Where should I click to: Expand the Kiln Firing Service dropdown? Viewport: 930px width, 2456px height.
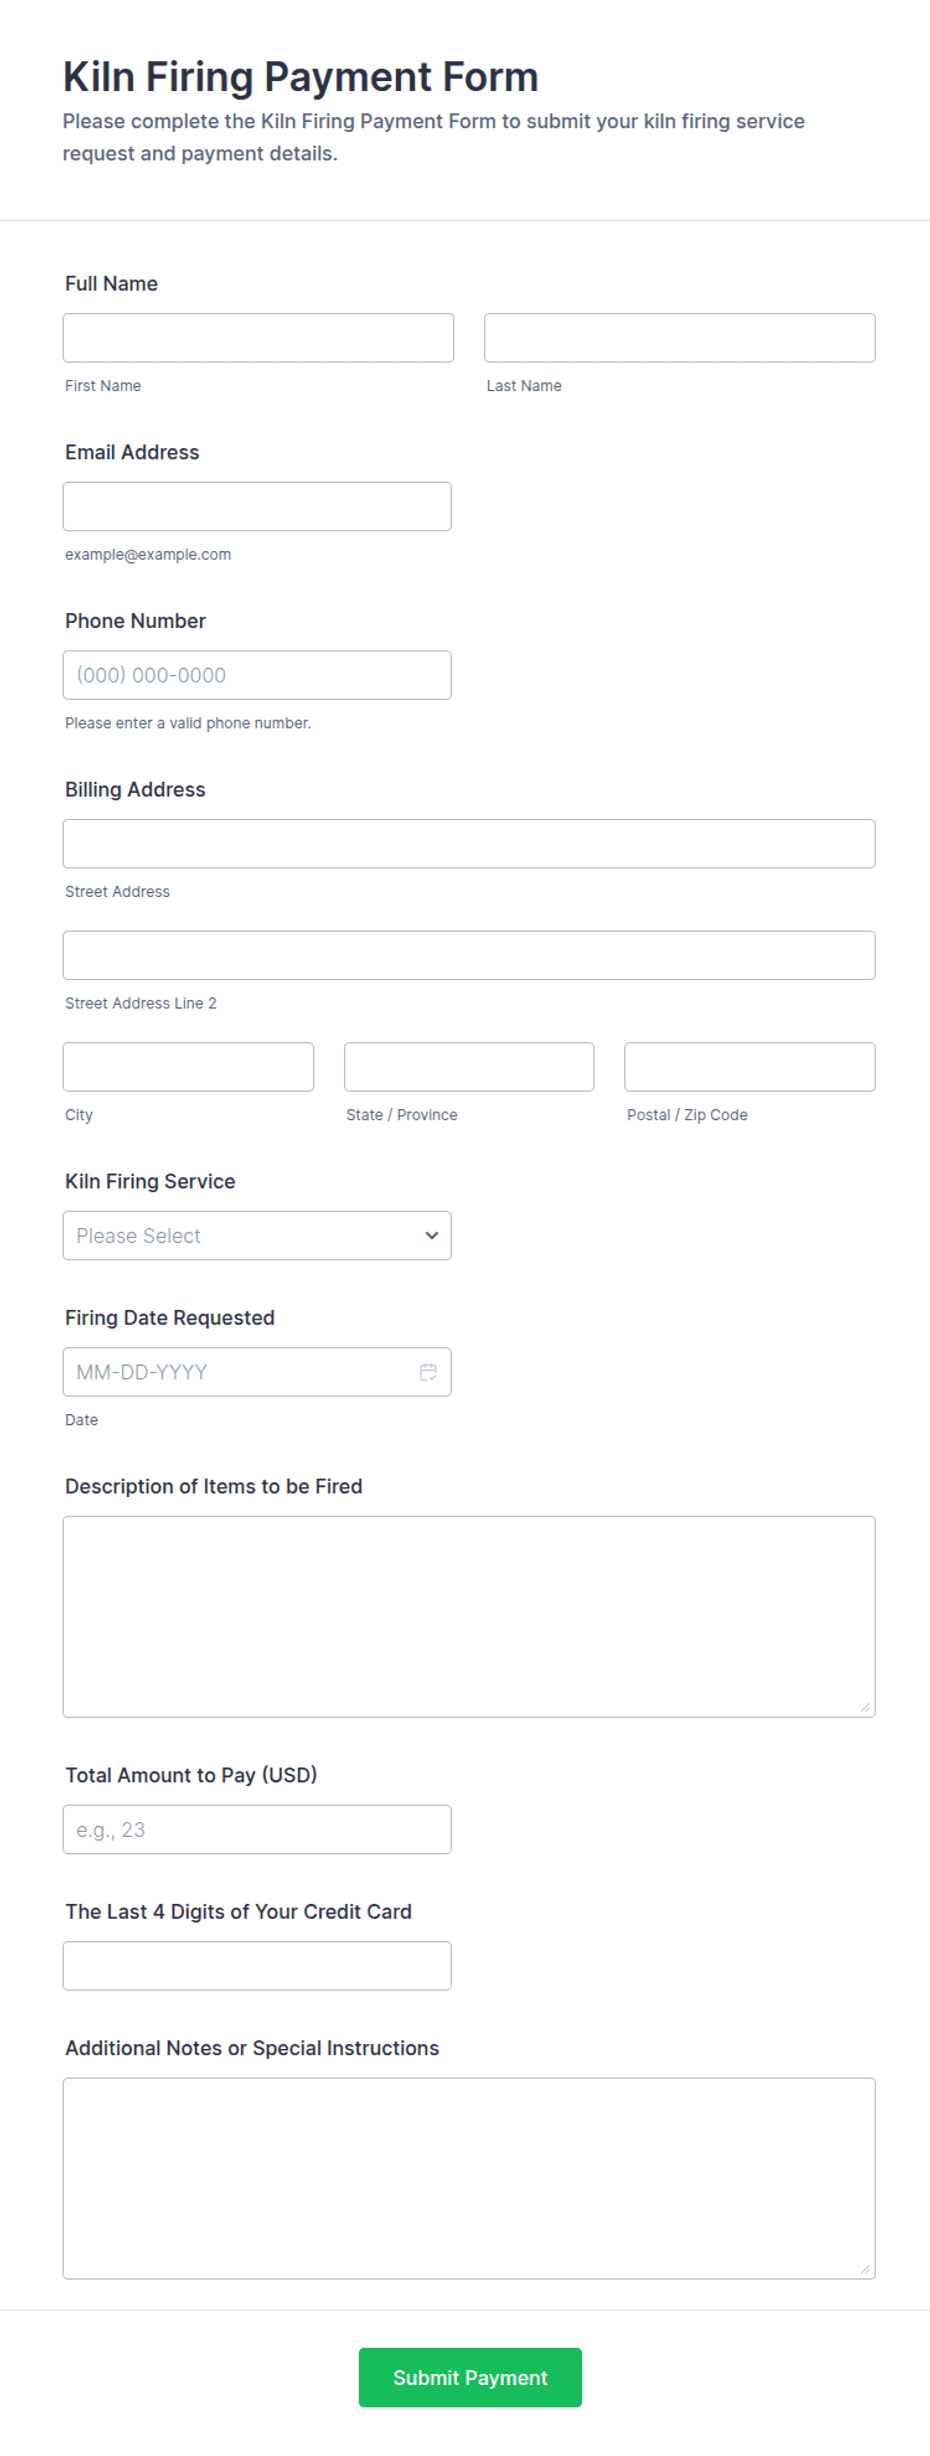(x=257, y=1235)
